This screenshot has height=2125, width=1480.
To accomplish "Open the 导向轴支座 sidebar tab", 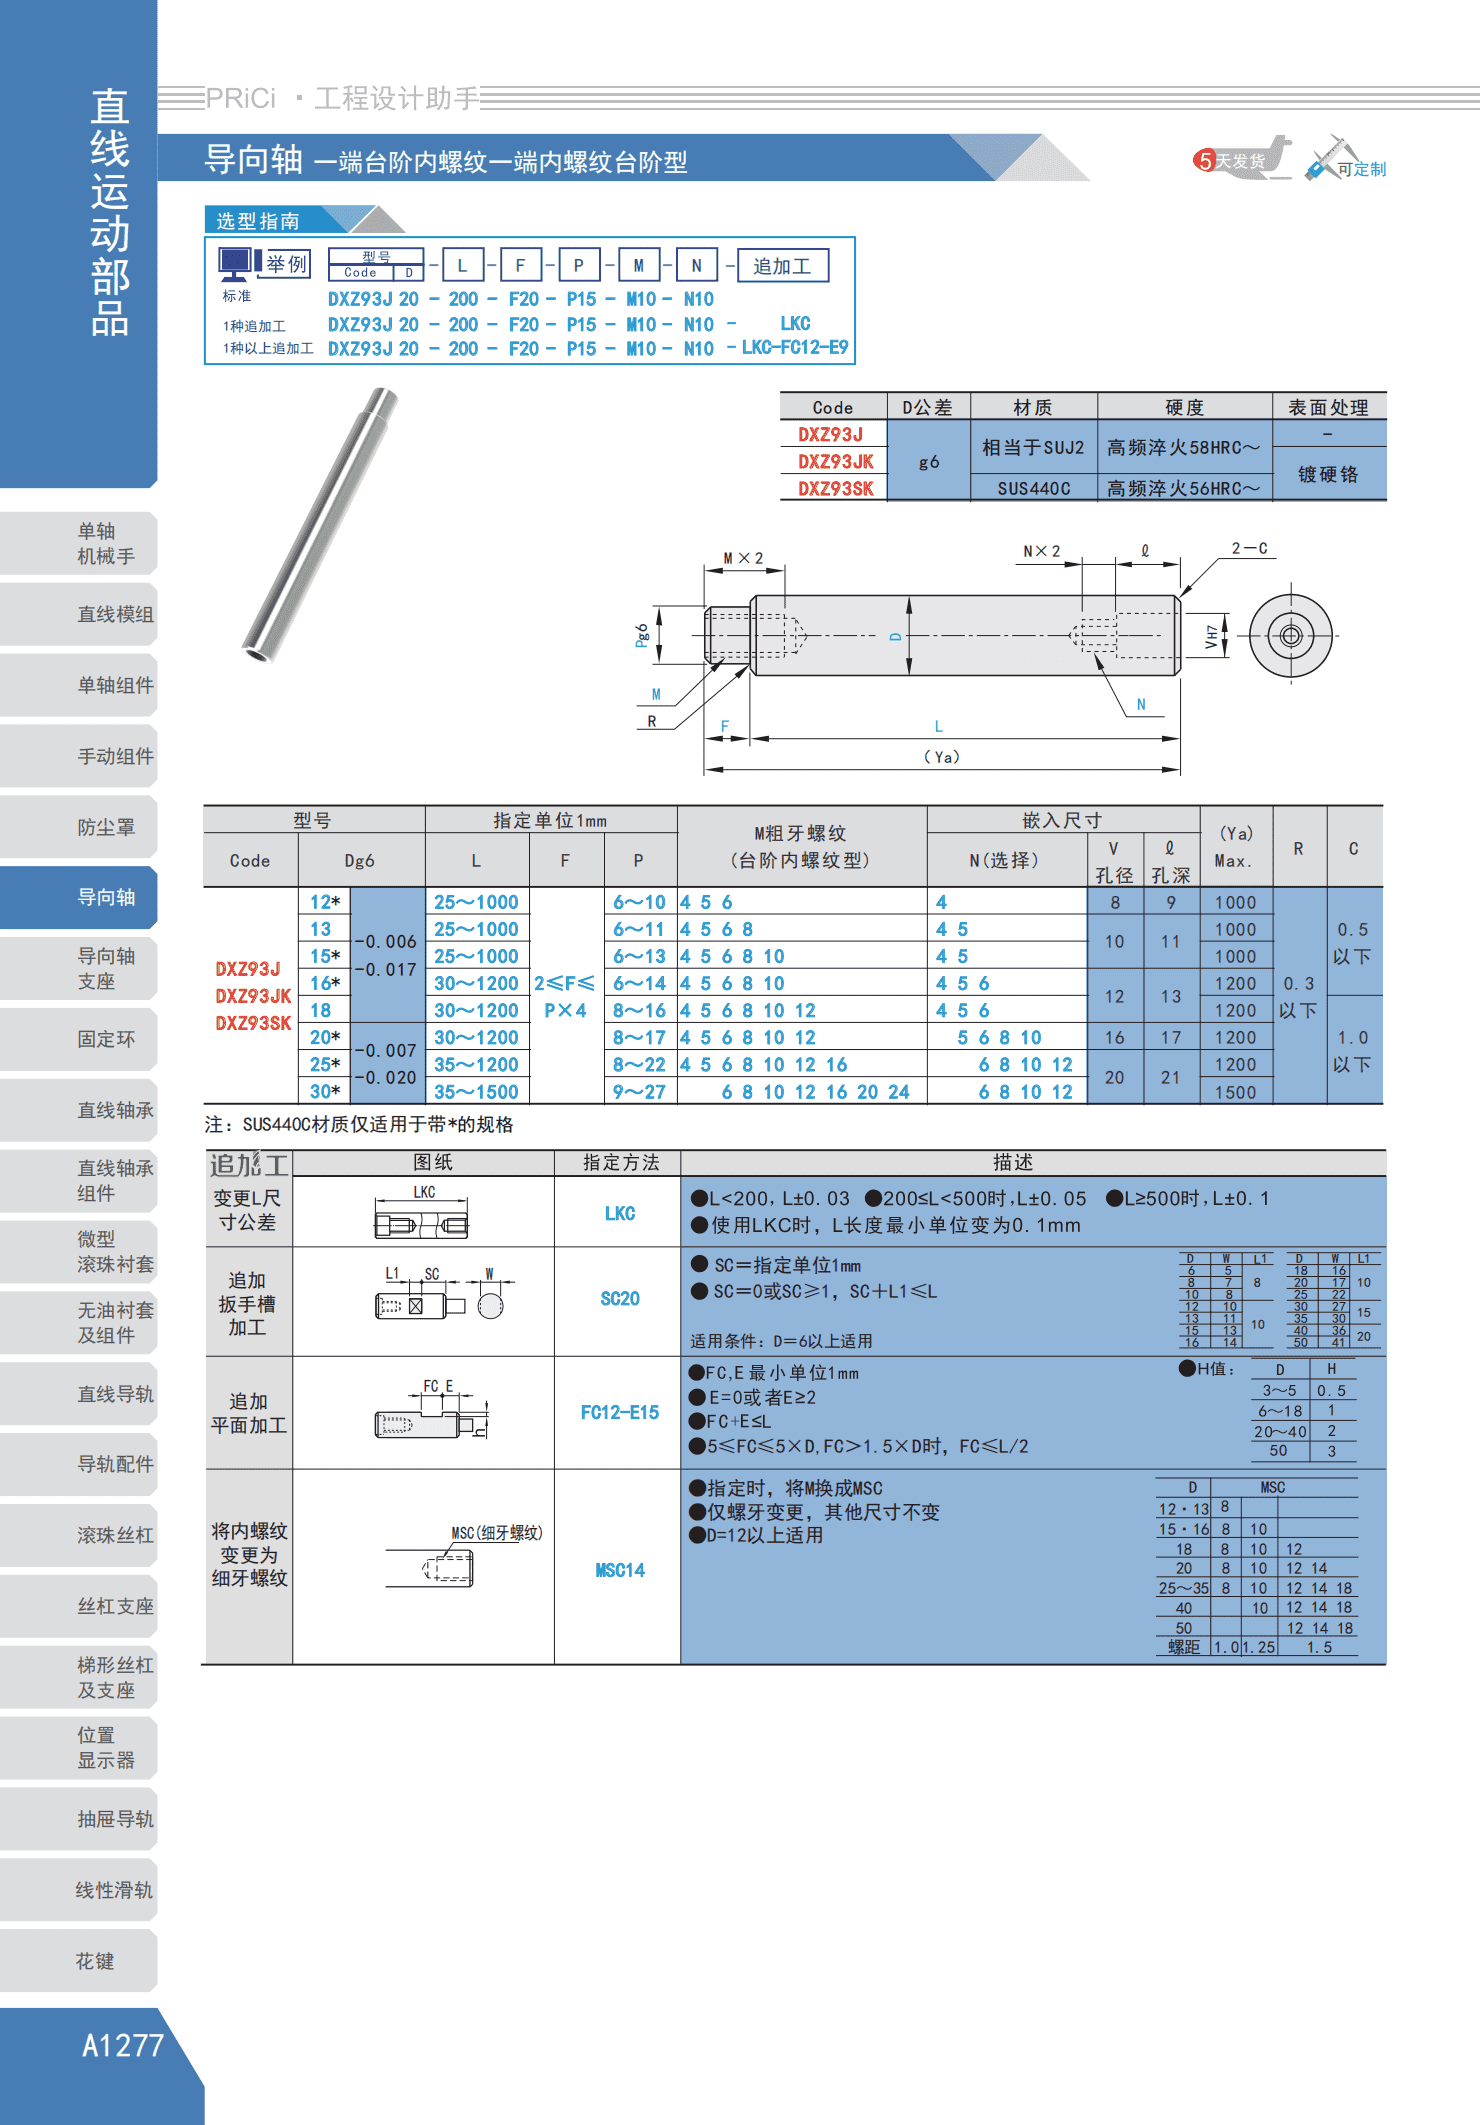I will point(79,968).
